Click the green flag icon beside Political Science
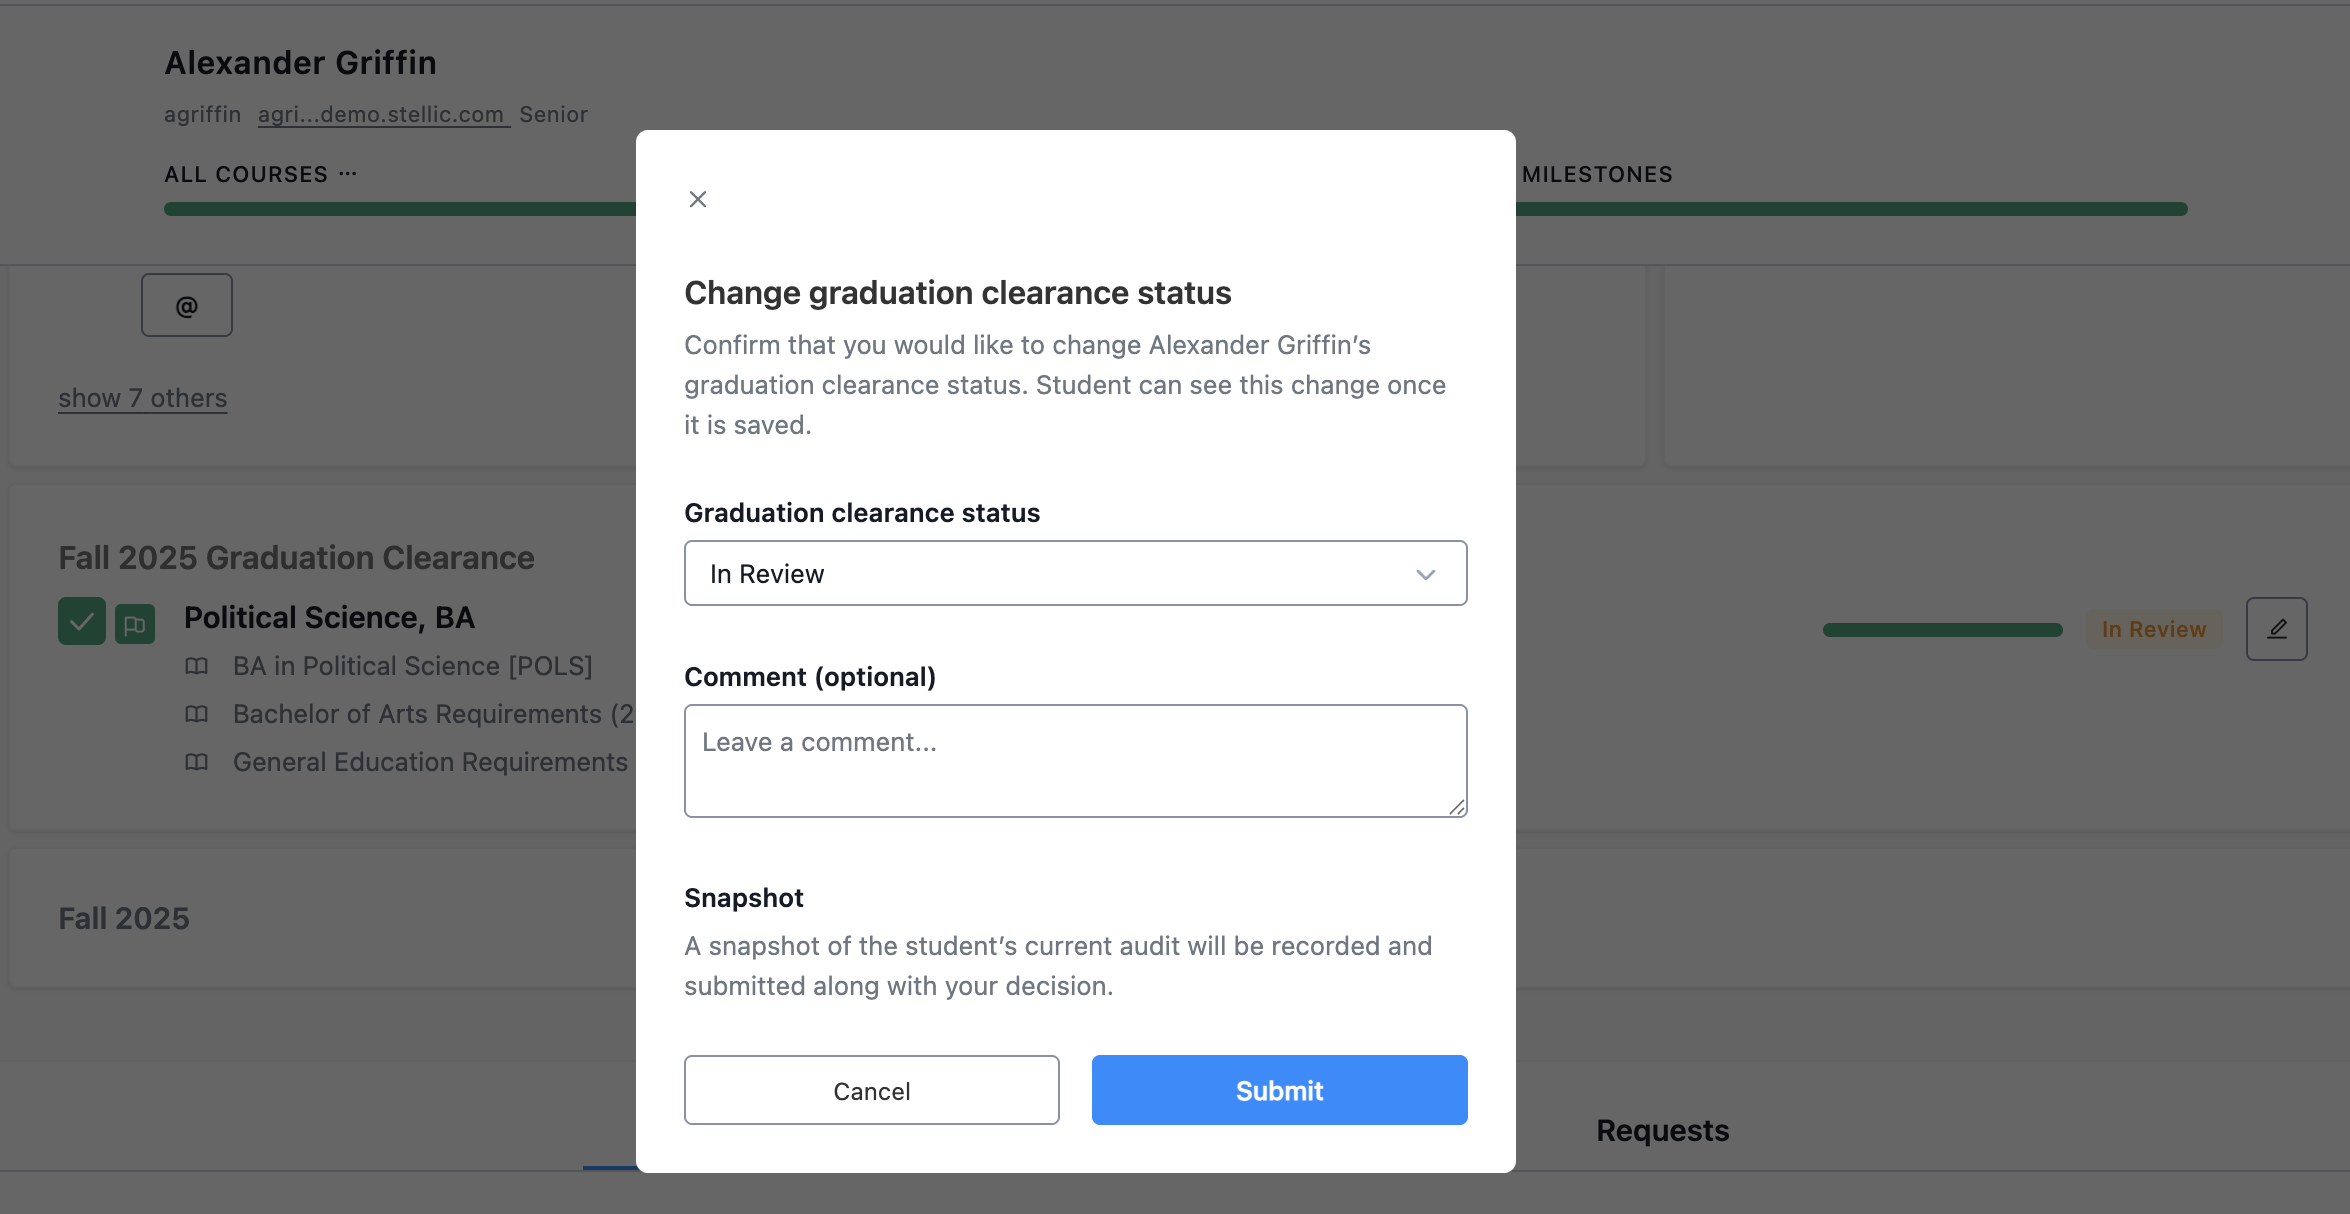 pos(135,625)
